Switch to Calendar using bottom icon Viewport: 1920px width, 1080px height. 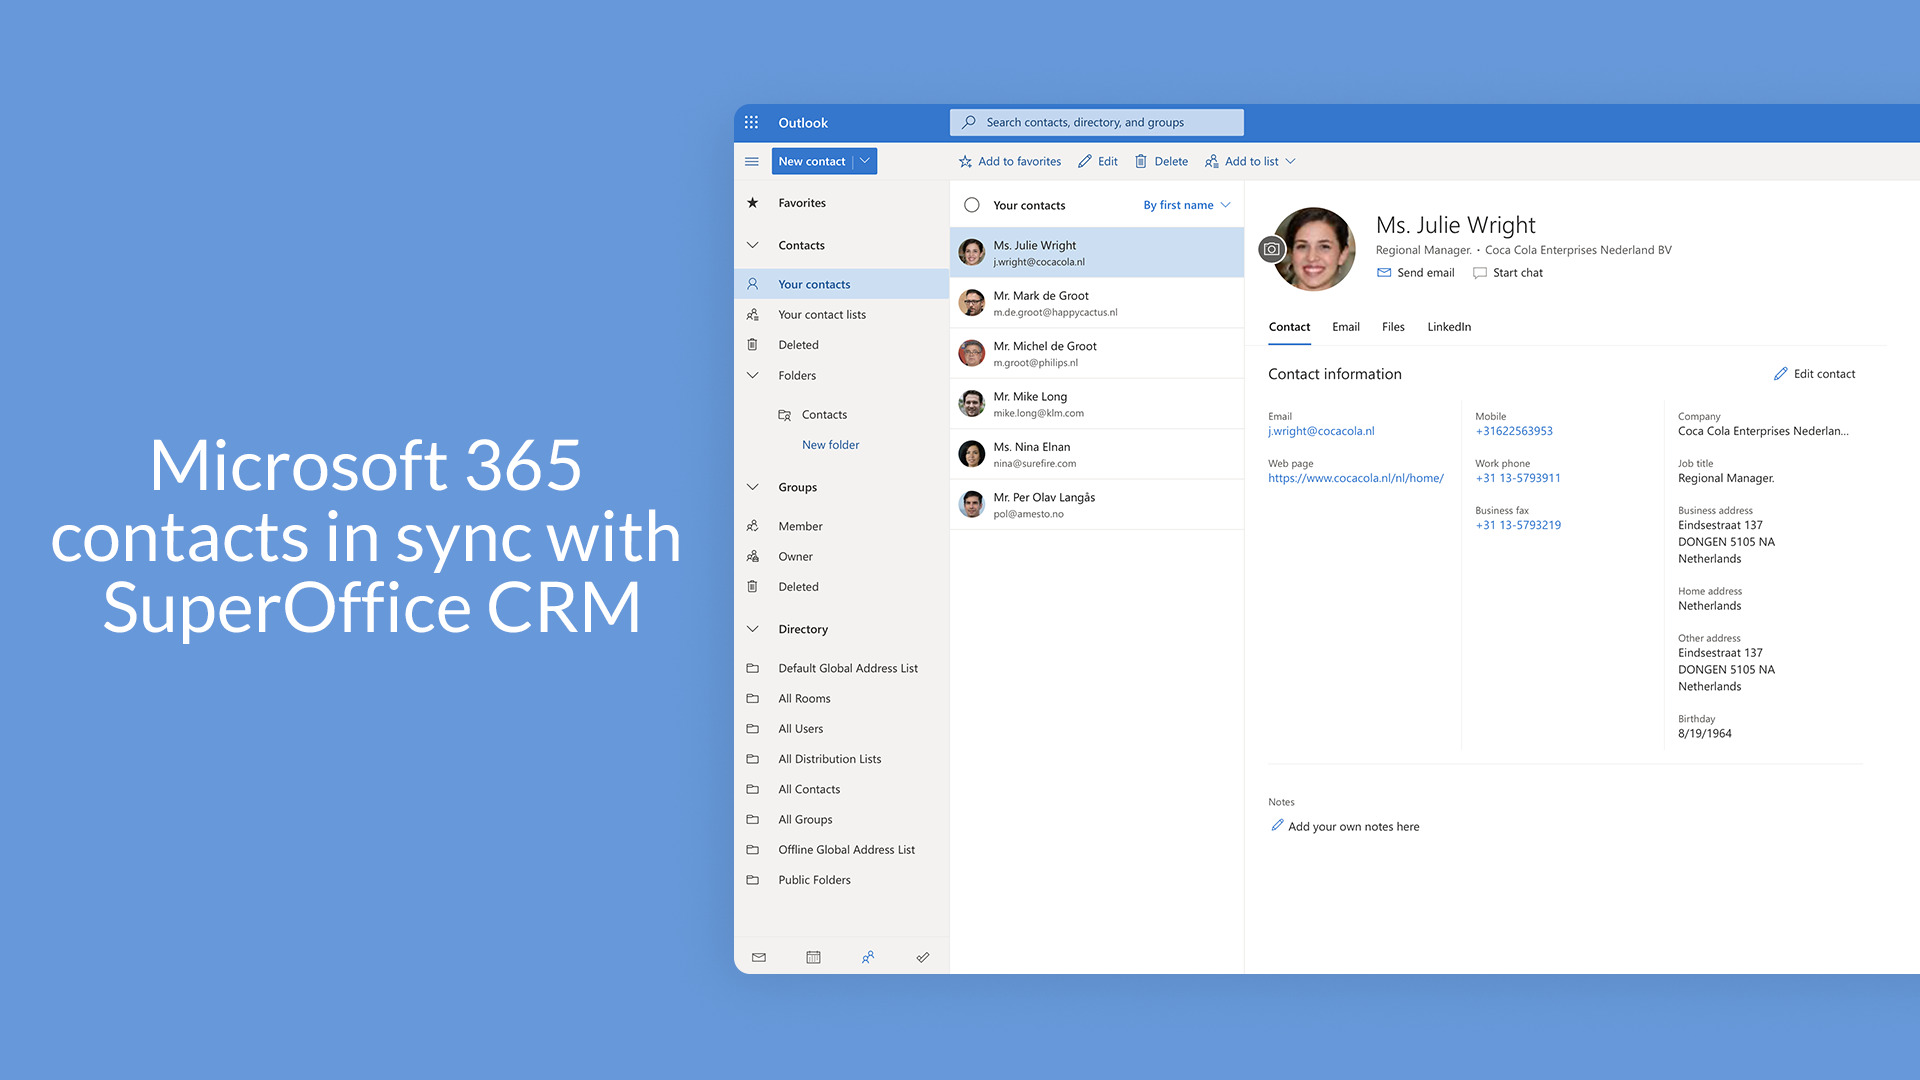coord(813,957)
